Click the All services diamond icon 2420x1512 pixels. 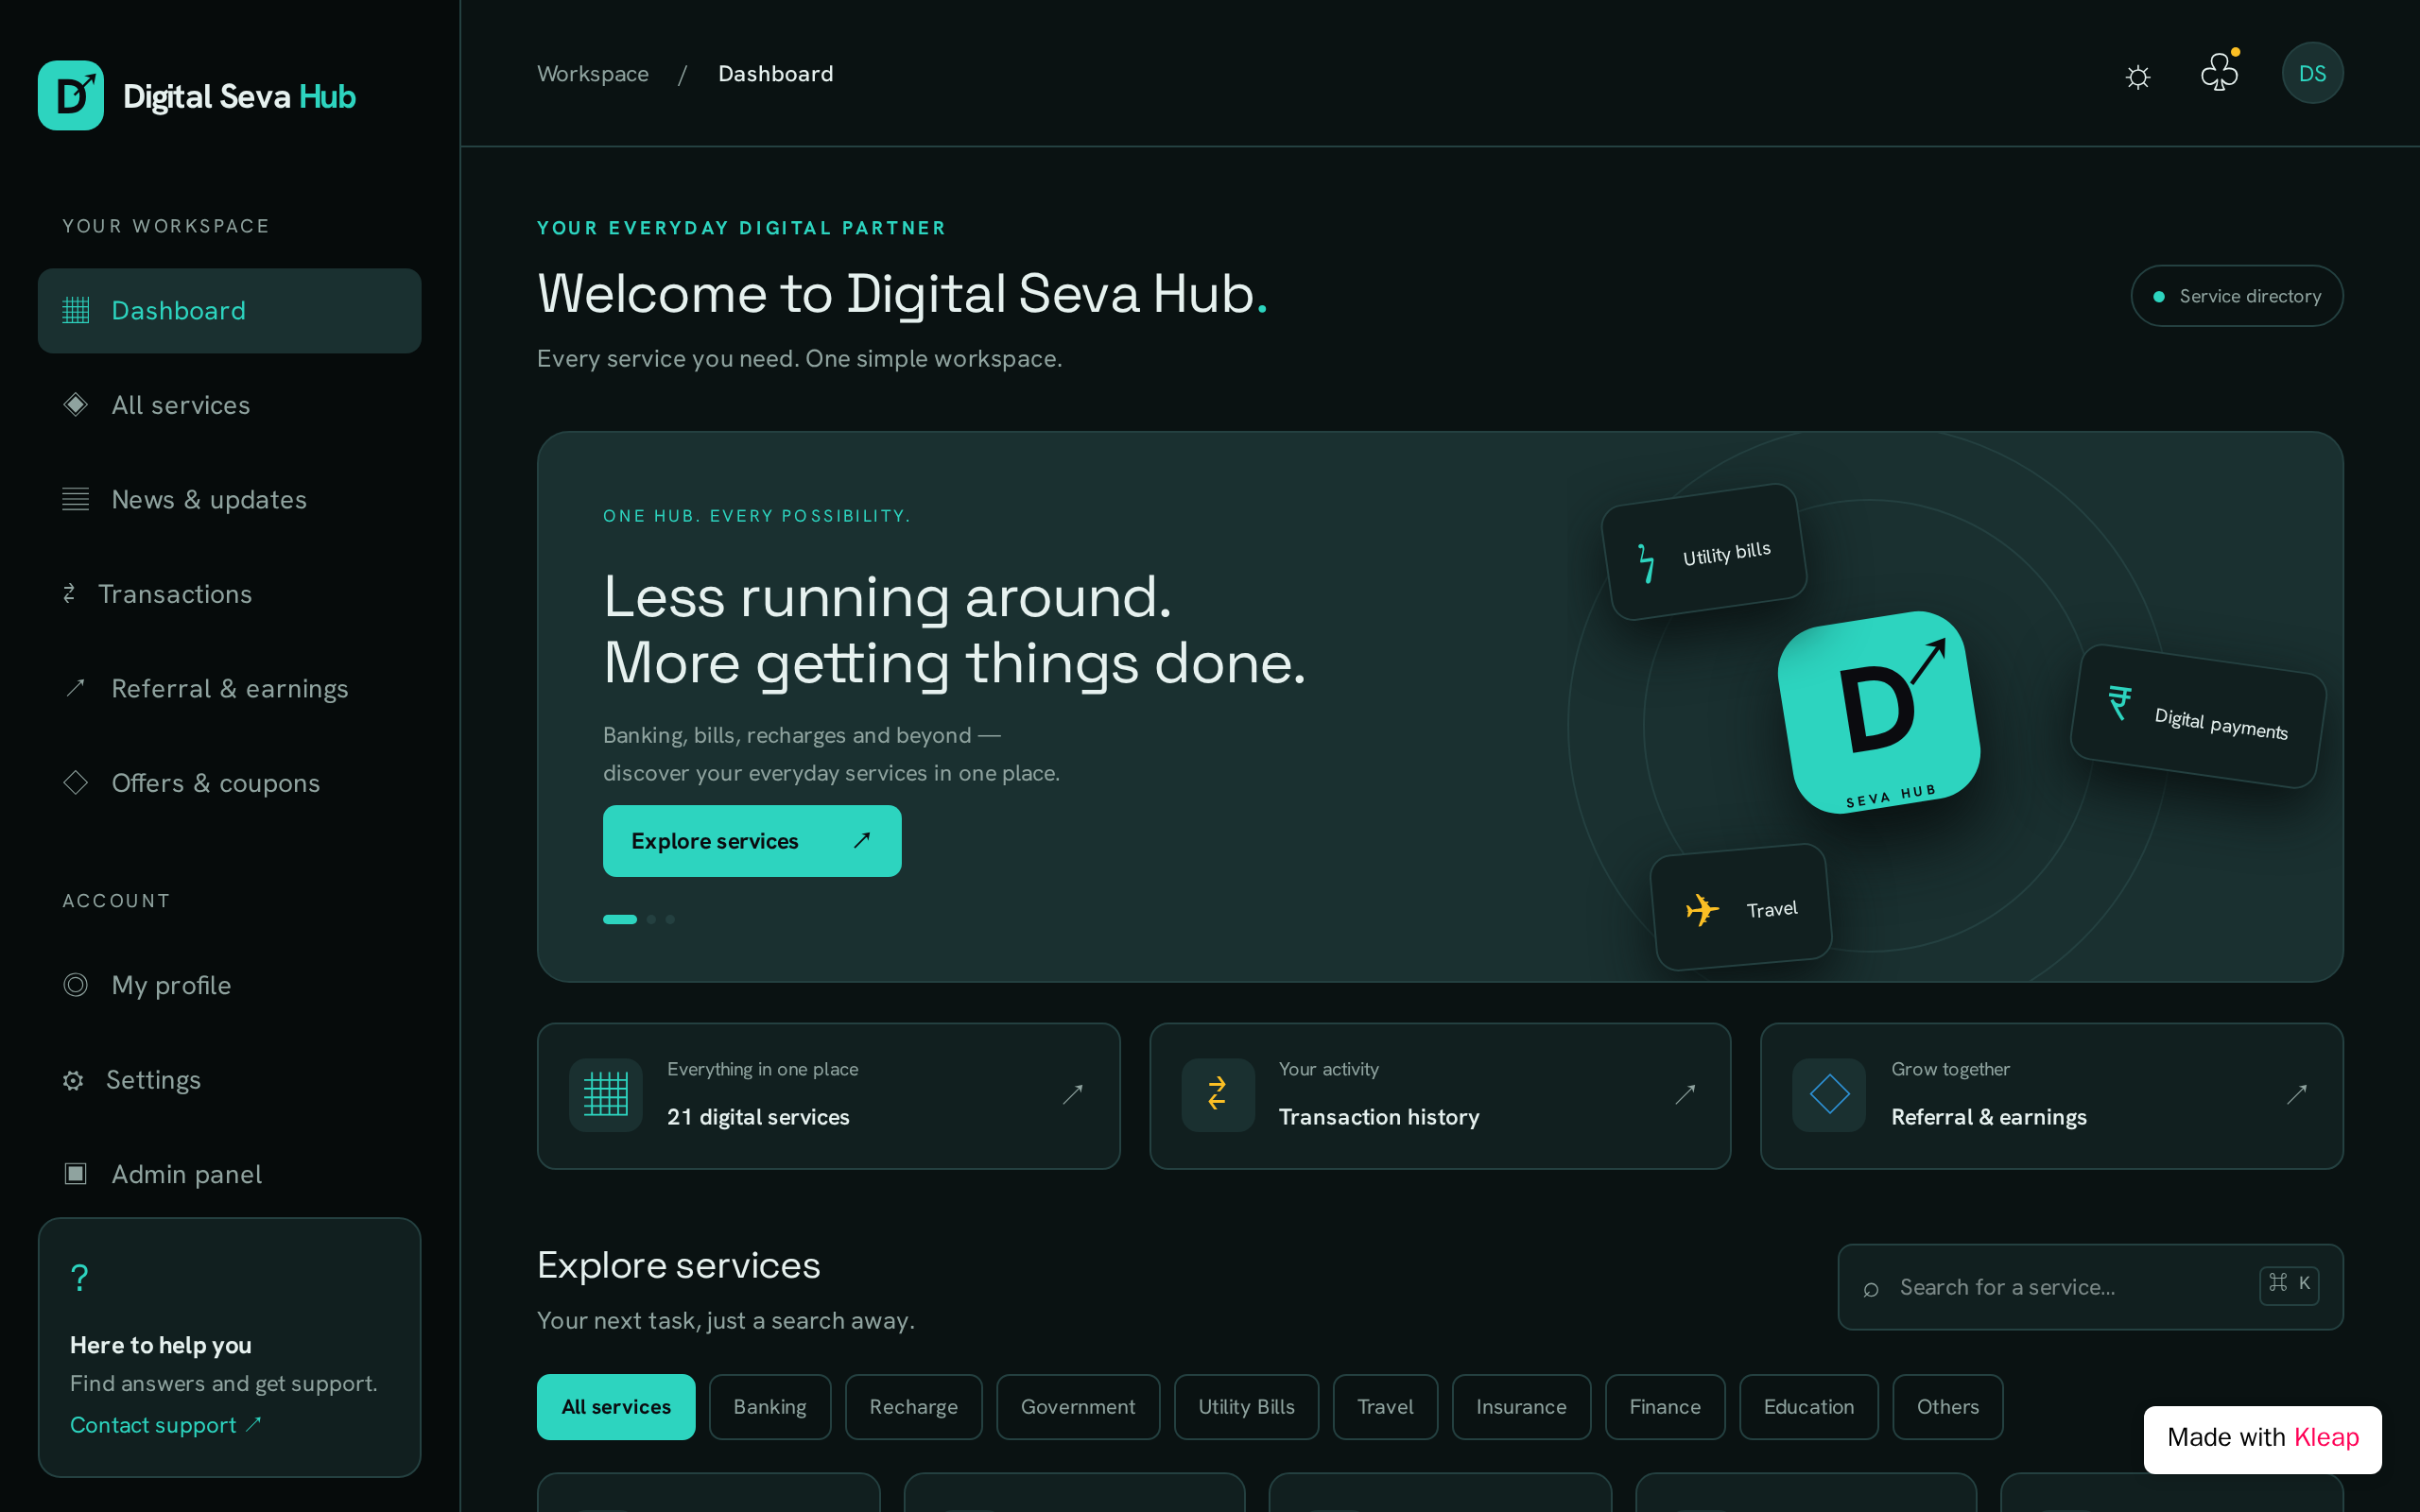tap(76, 405)
